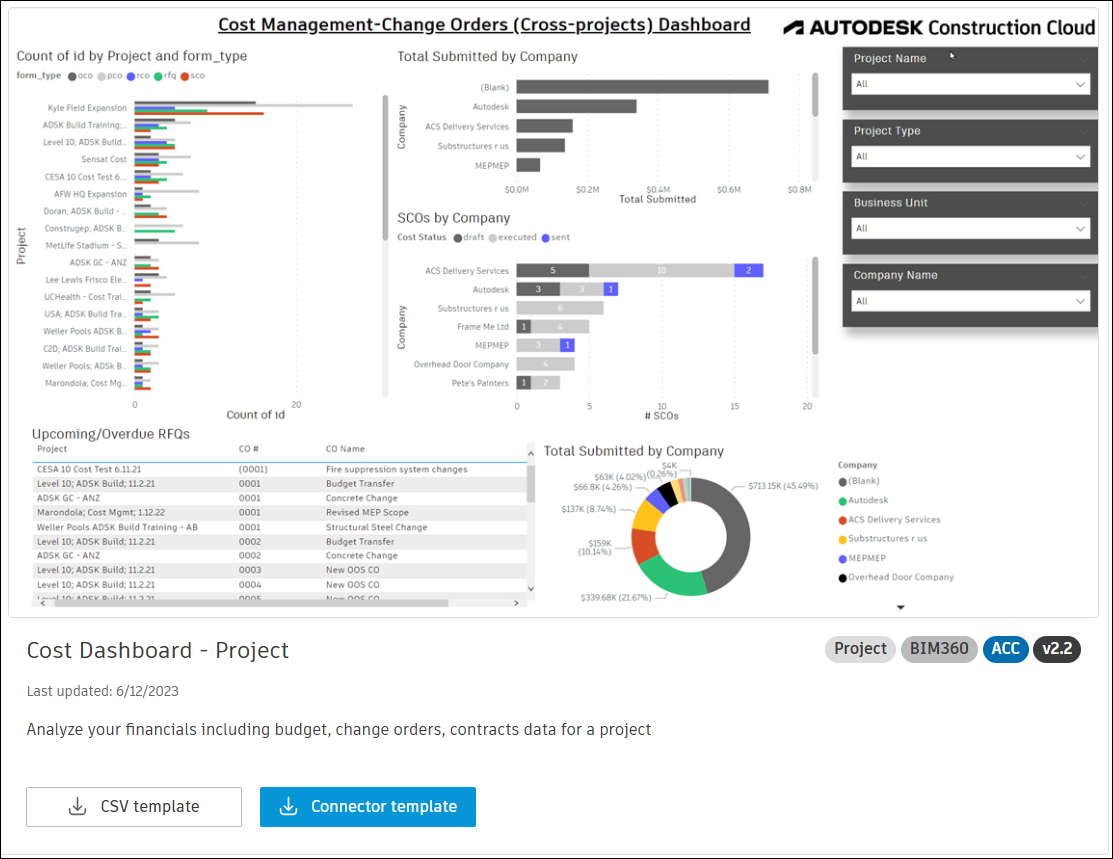Sort the table by Project column header
The width and height of the screenshot is (1113, 859).
(x=52, y=449)
